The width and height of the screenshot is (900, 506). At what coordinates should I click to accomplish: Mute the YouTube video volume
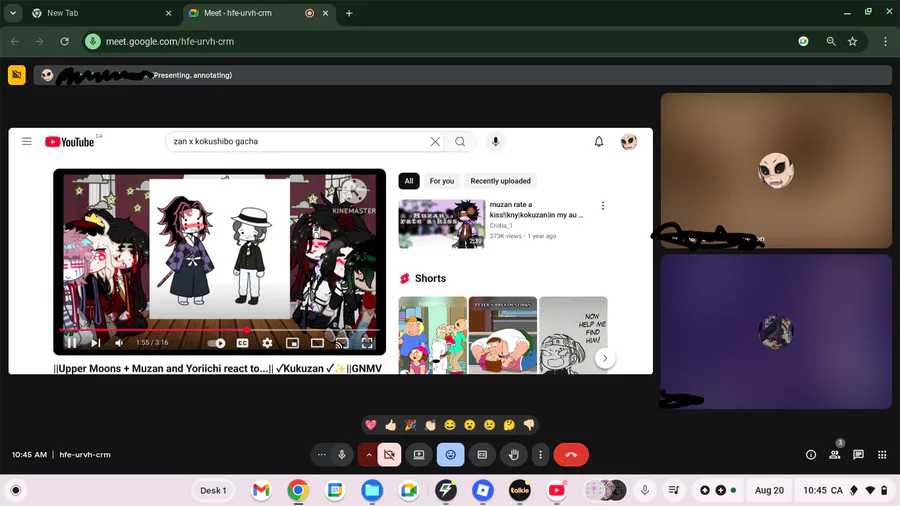119,343
